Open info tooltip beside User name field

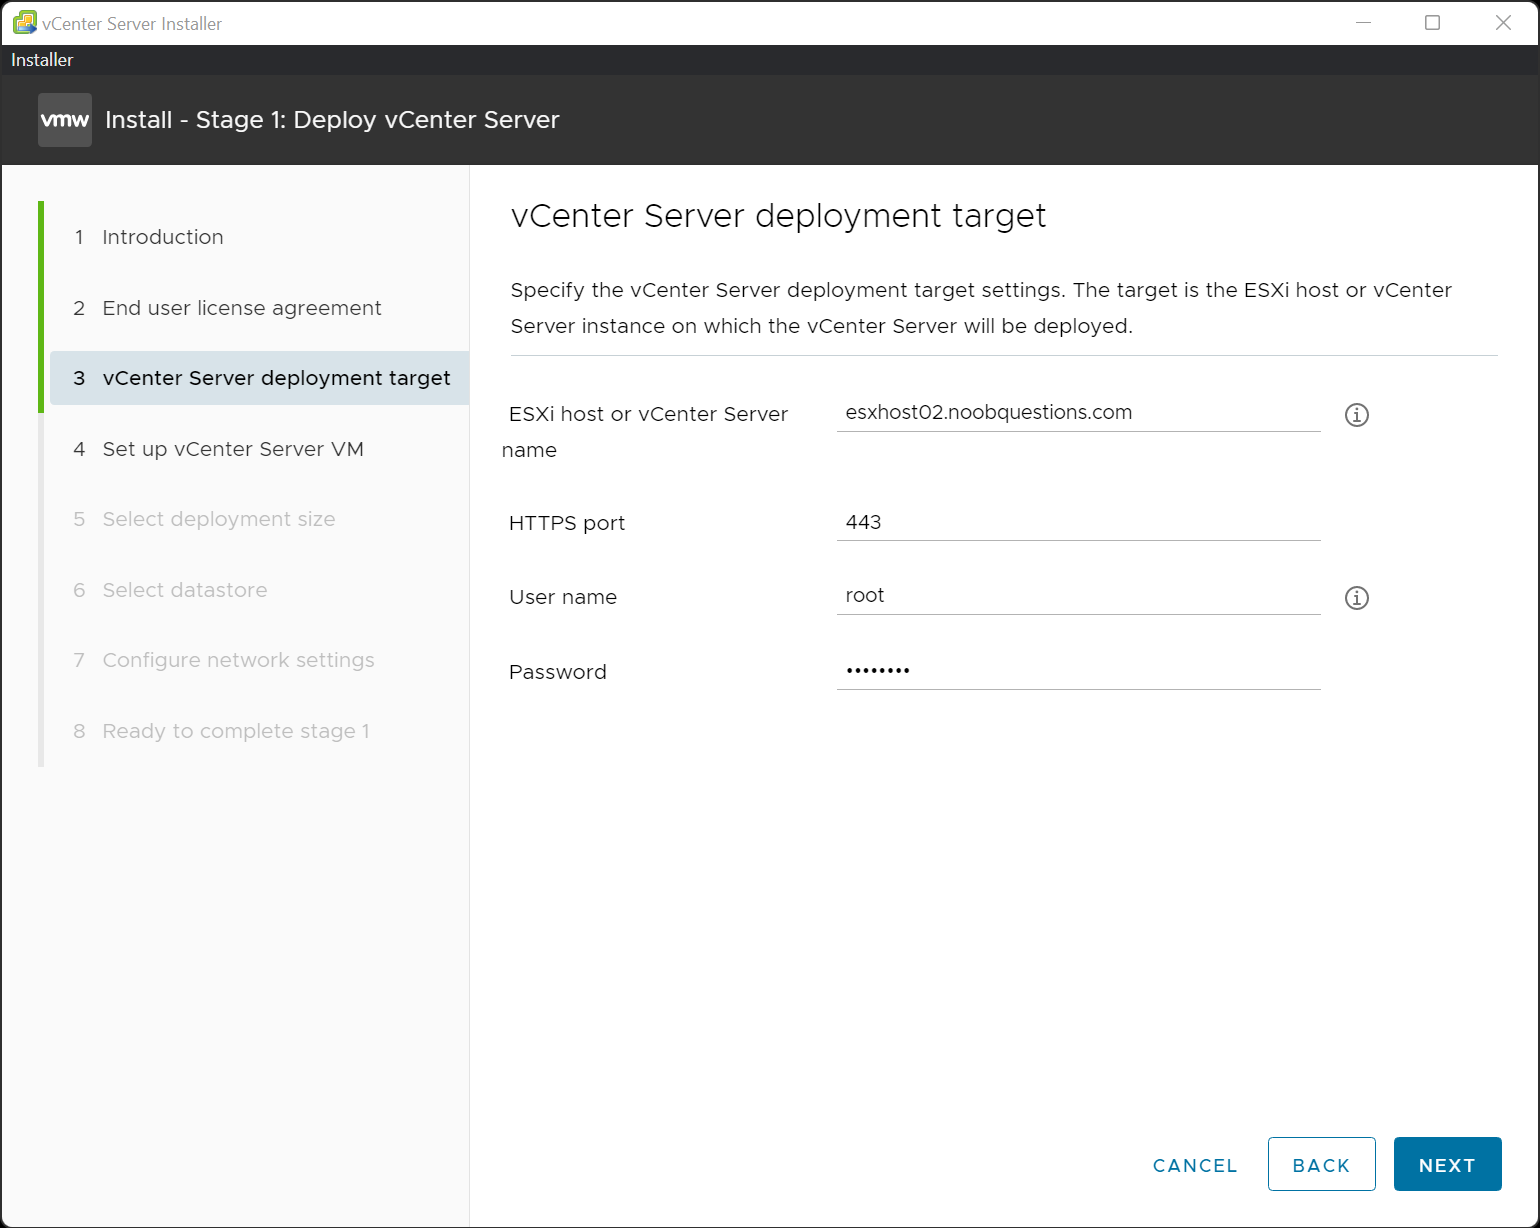[x=1356, y=597]
